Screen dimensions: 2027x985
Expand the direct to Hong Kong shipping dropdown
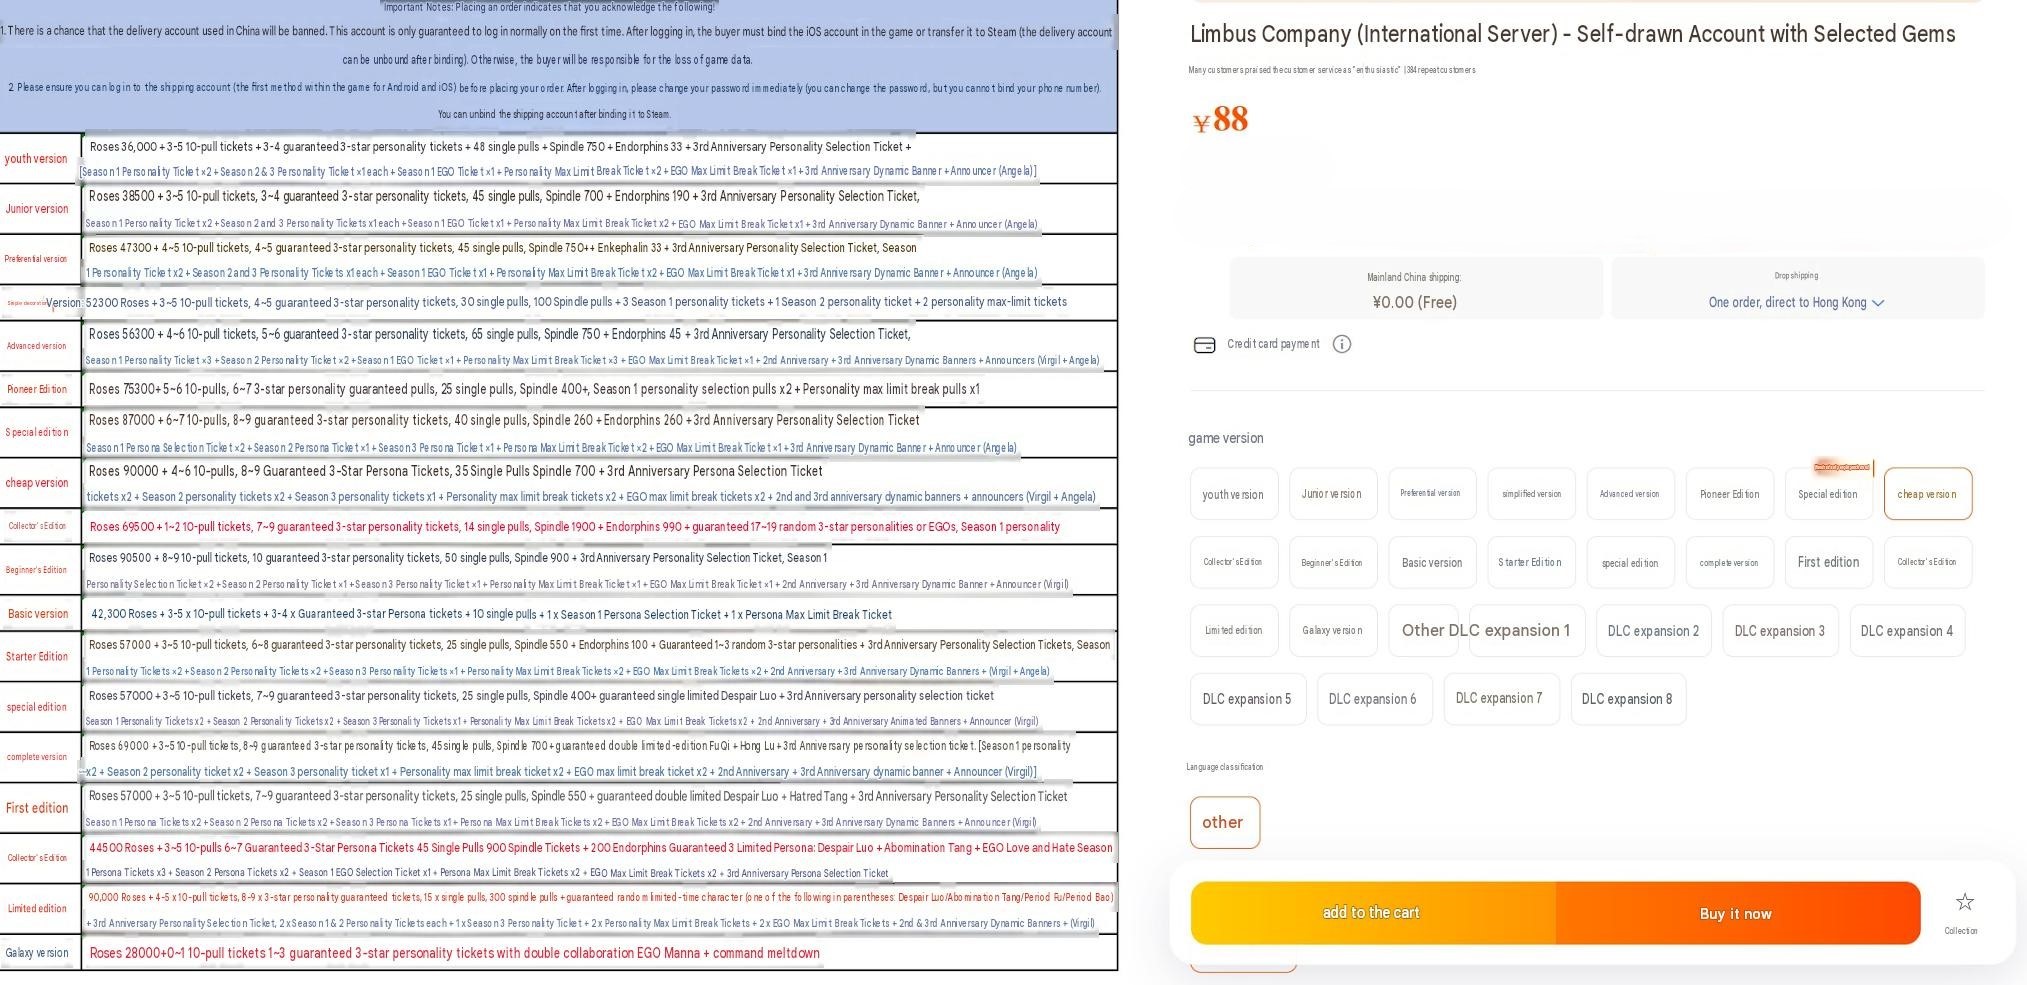tap(1878, 303)
